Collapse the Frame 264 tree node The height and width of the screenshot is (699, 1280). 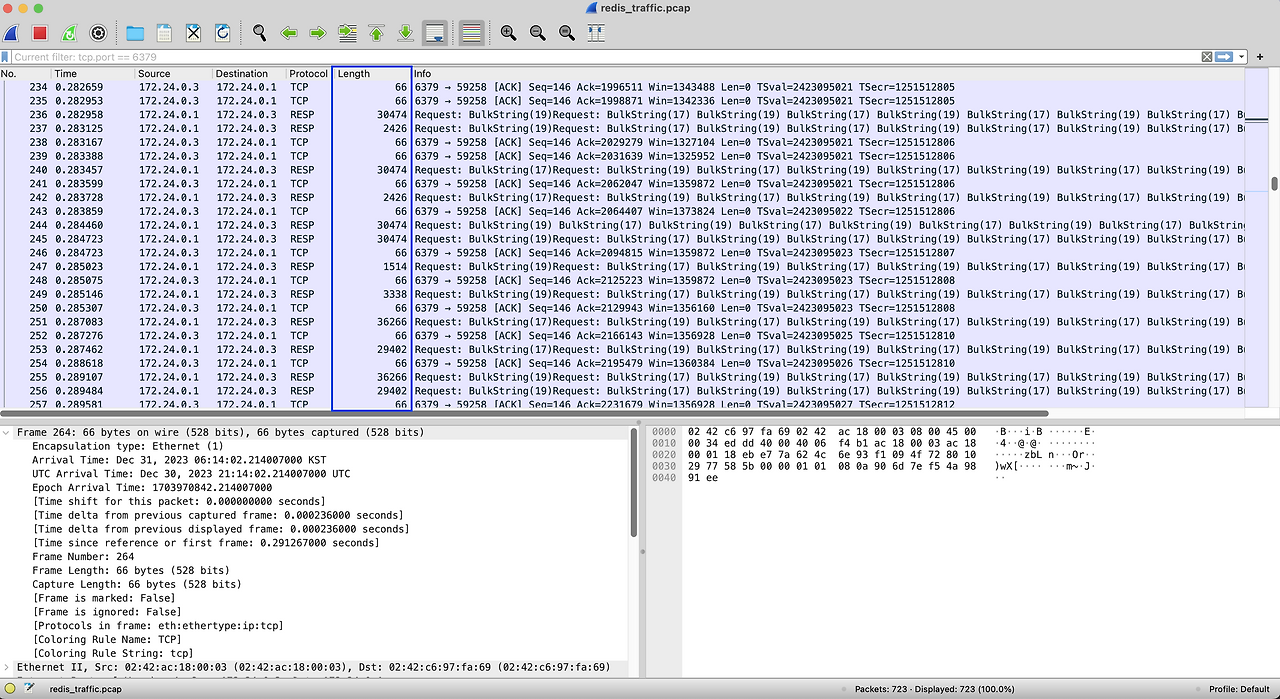[x=7, y=432]
